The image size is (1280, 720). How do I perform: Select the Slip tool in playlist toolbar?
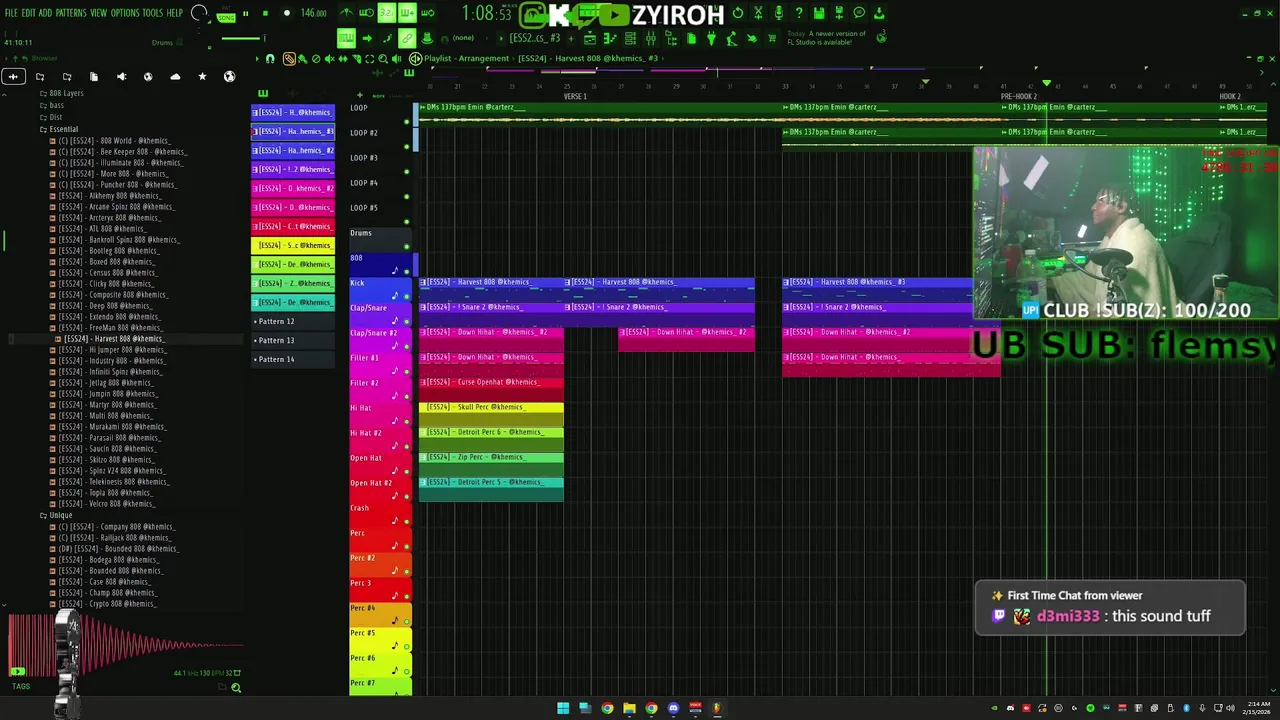click(x=343, y=59)
